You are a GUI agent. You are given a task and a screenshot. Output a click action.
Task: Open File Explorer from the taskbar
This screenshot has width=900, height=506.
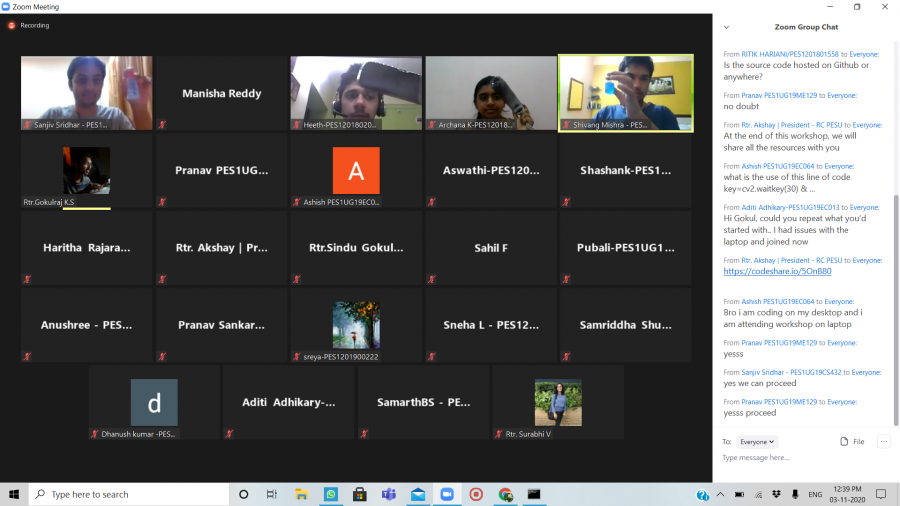point(302,494)
